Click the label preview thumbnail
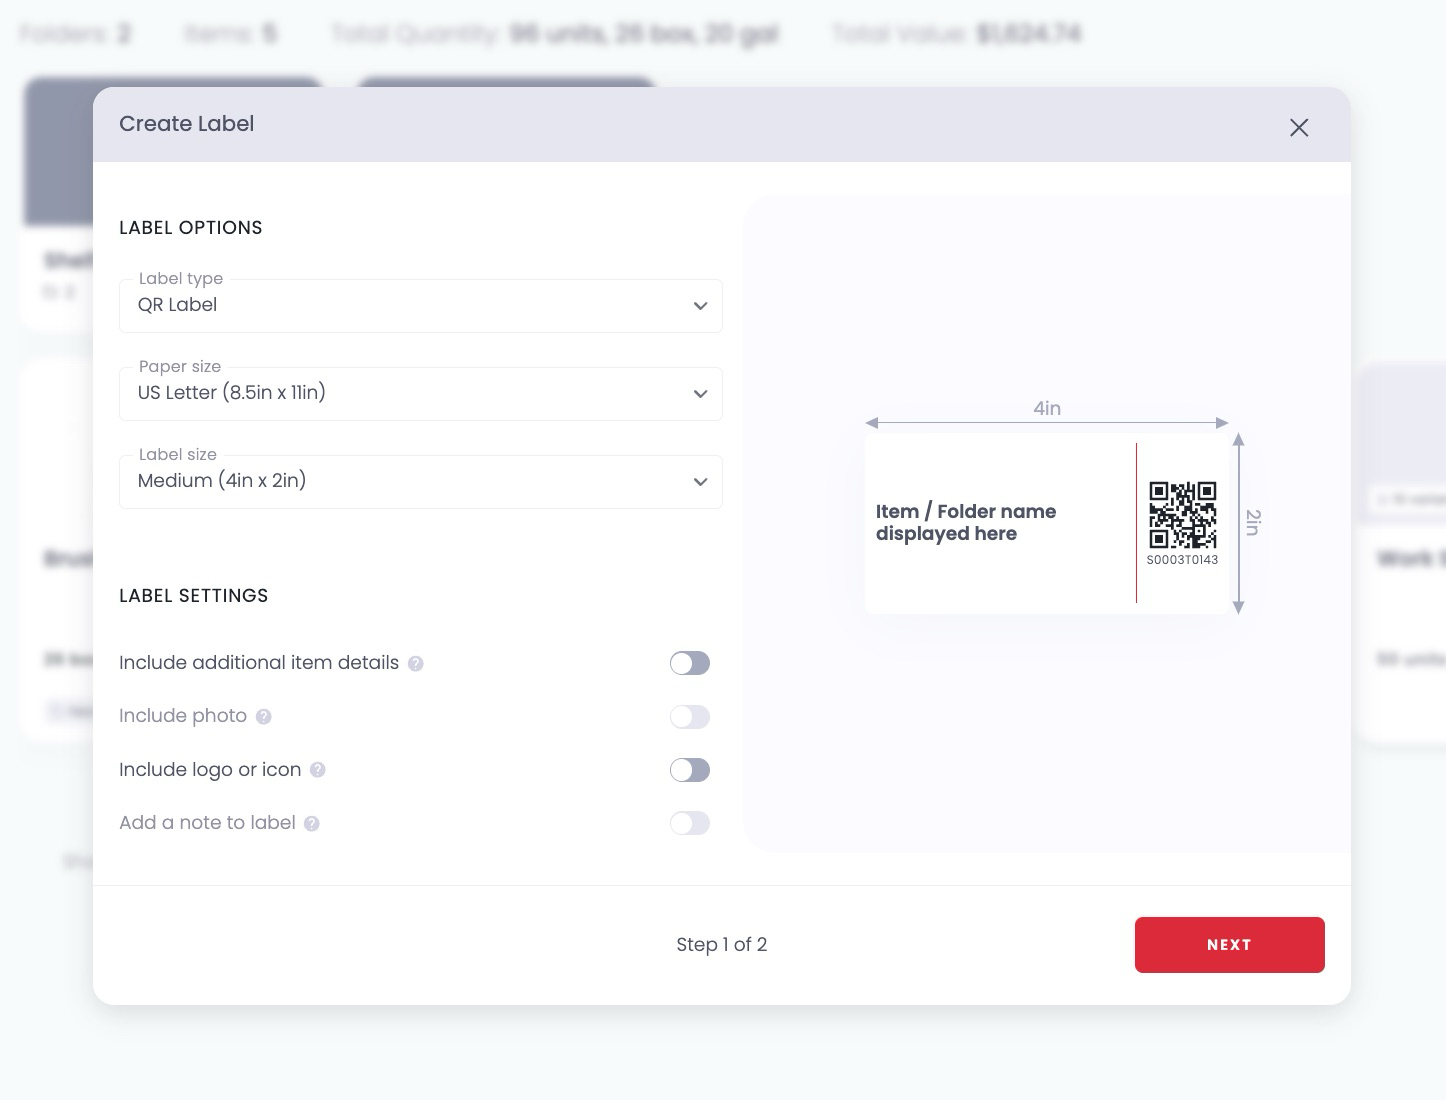1446x1100 pixels. coord(1047,521)
